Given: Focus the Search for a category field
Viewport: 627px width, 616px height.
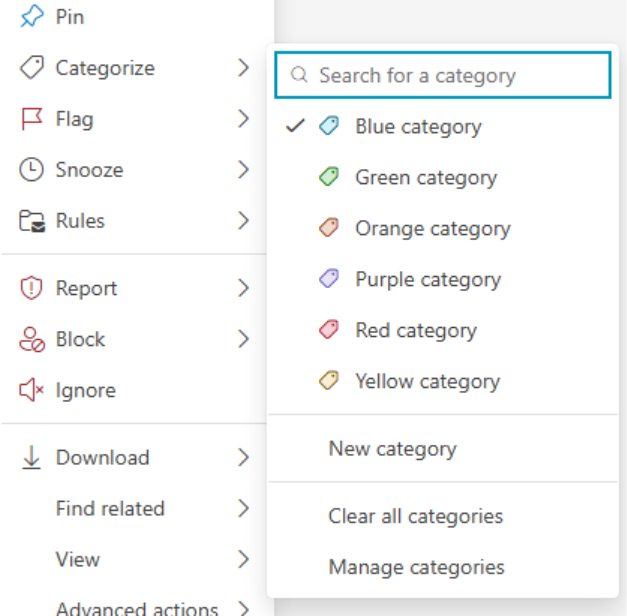Looking at the screenshot, I should click(443, 75).
